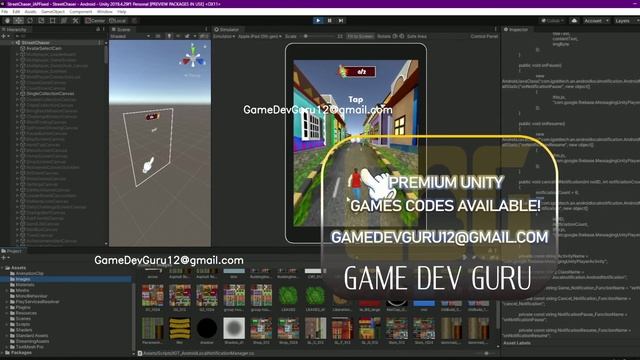
Task: Open the Apple iPad device dropdown
Action: (260, 36)
